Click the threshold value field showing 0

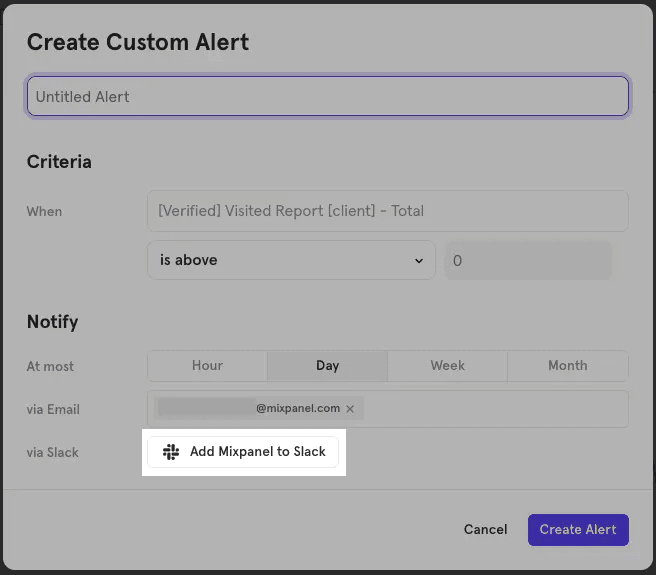tap(527, 260)
